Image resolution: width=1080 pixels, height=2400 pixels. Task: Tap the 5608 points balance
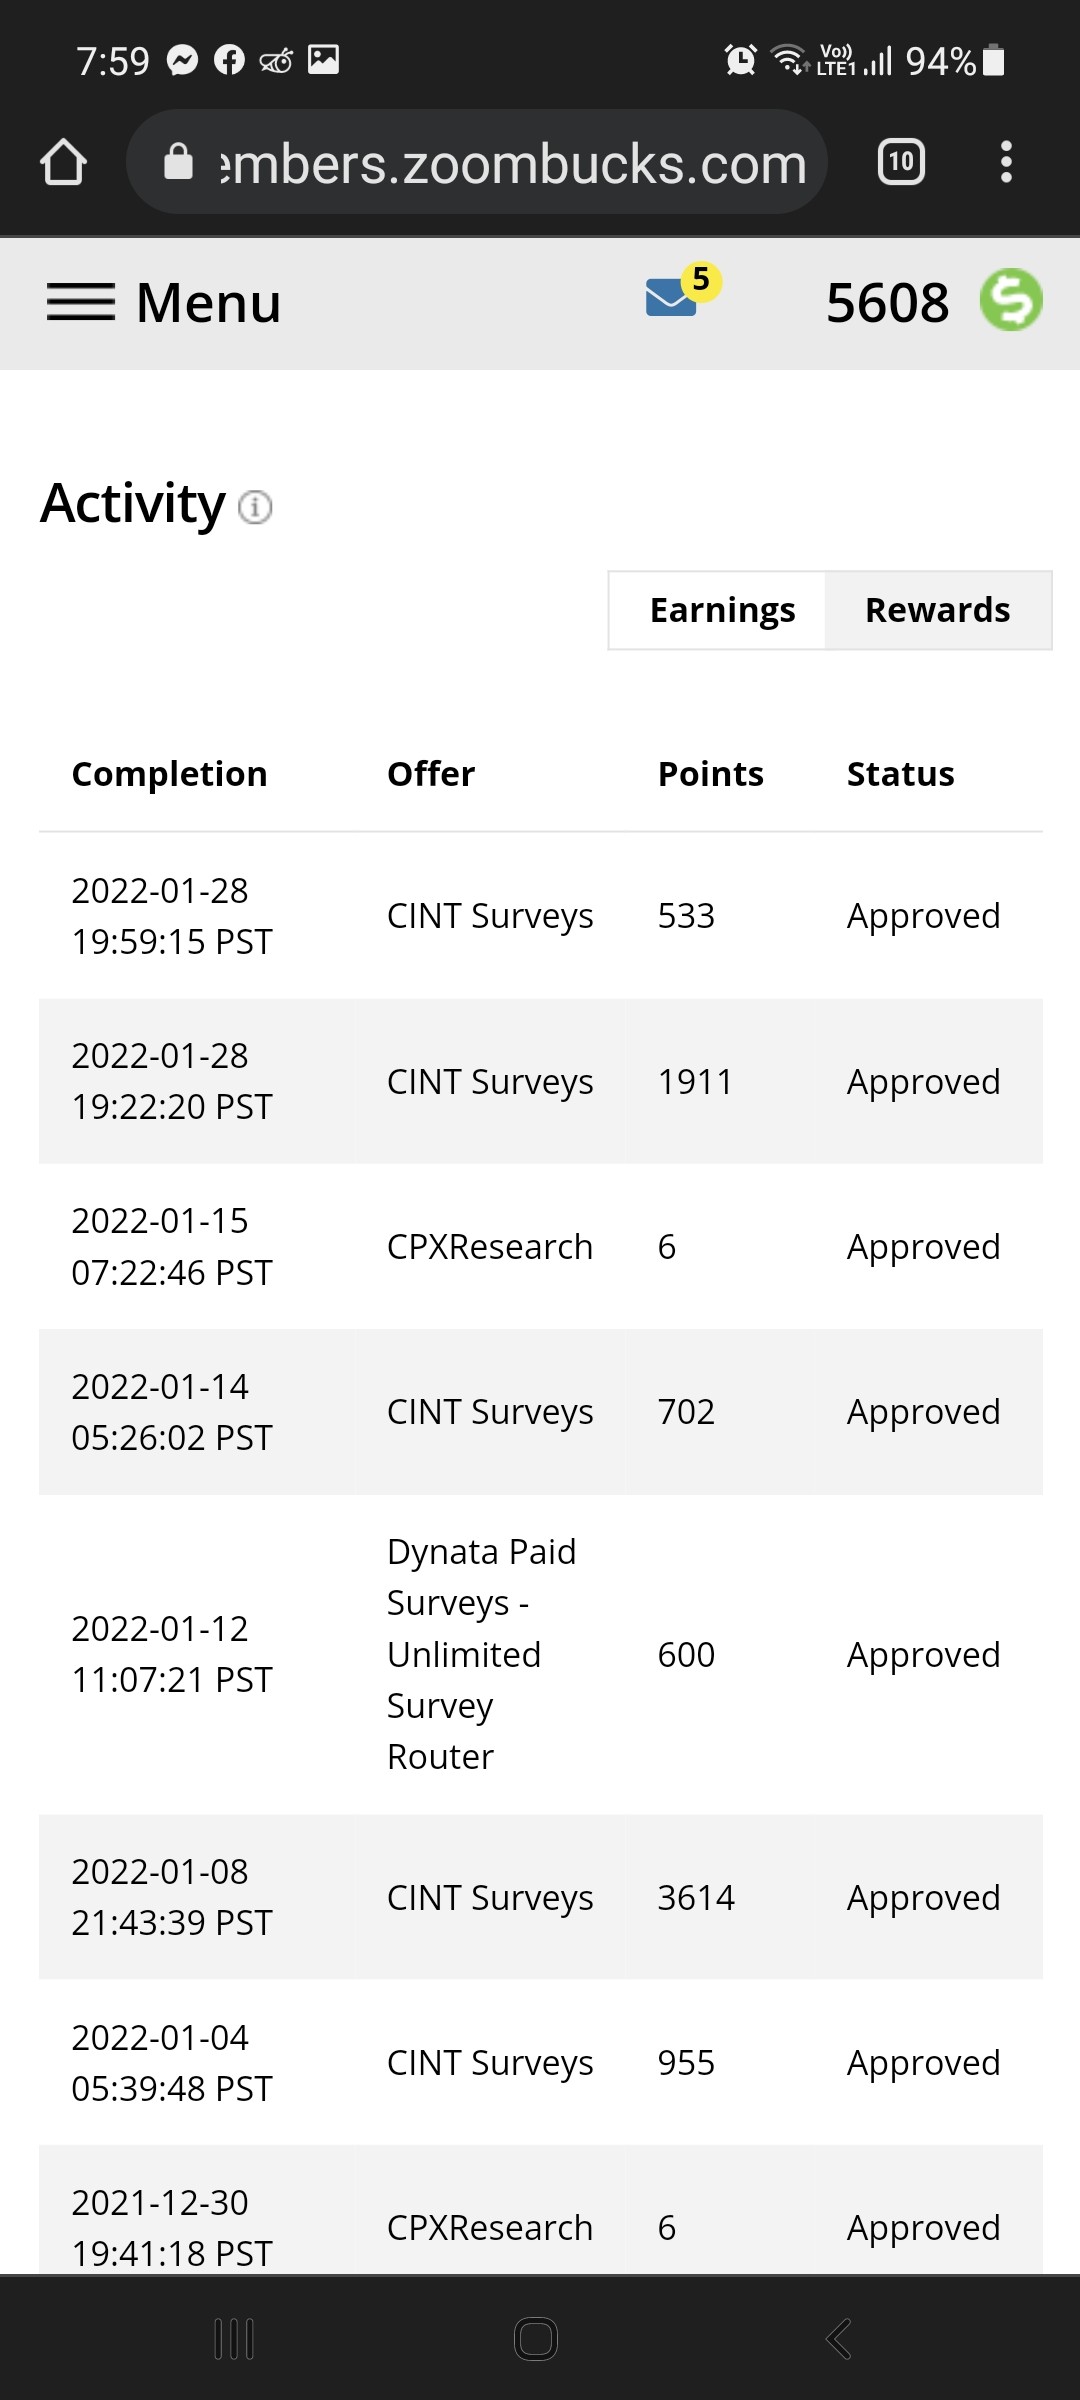coord(887,302)
